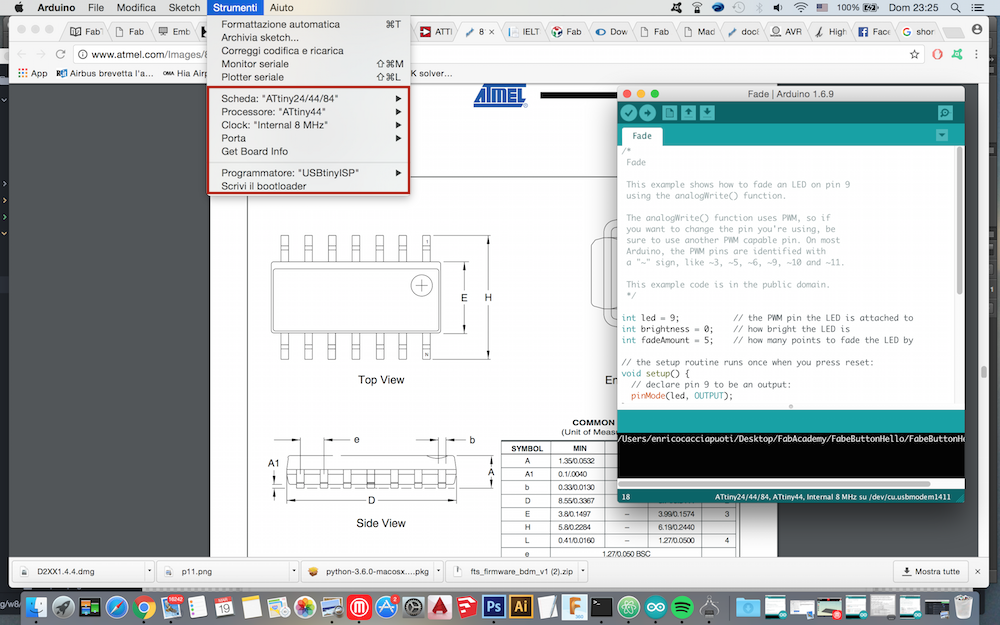1000x625 pixels.
Task: Expand the Porta submenu
Action: pos(309,138)
